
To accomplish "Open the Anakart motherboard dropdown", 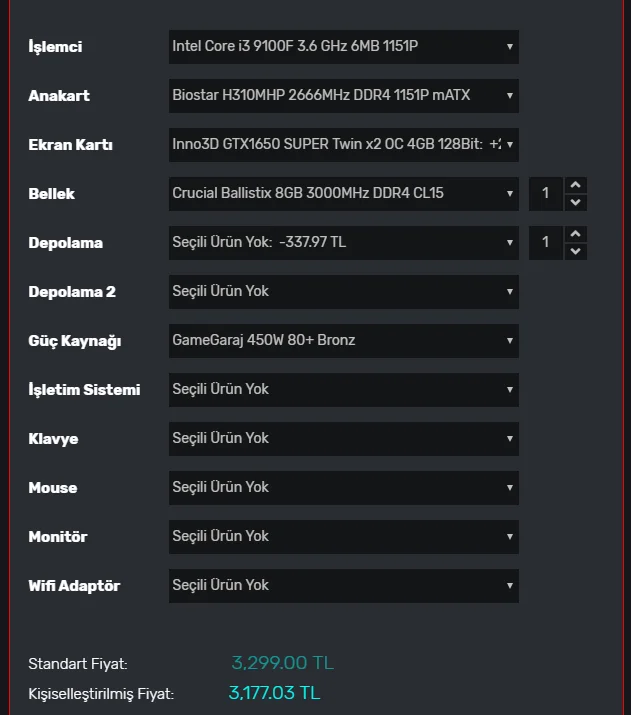I will (x=343, y=95).
